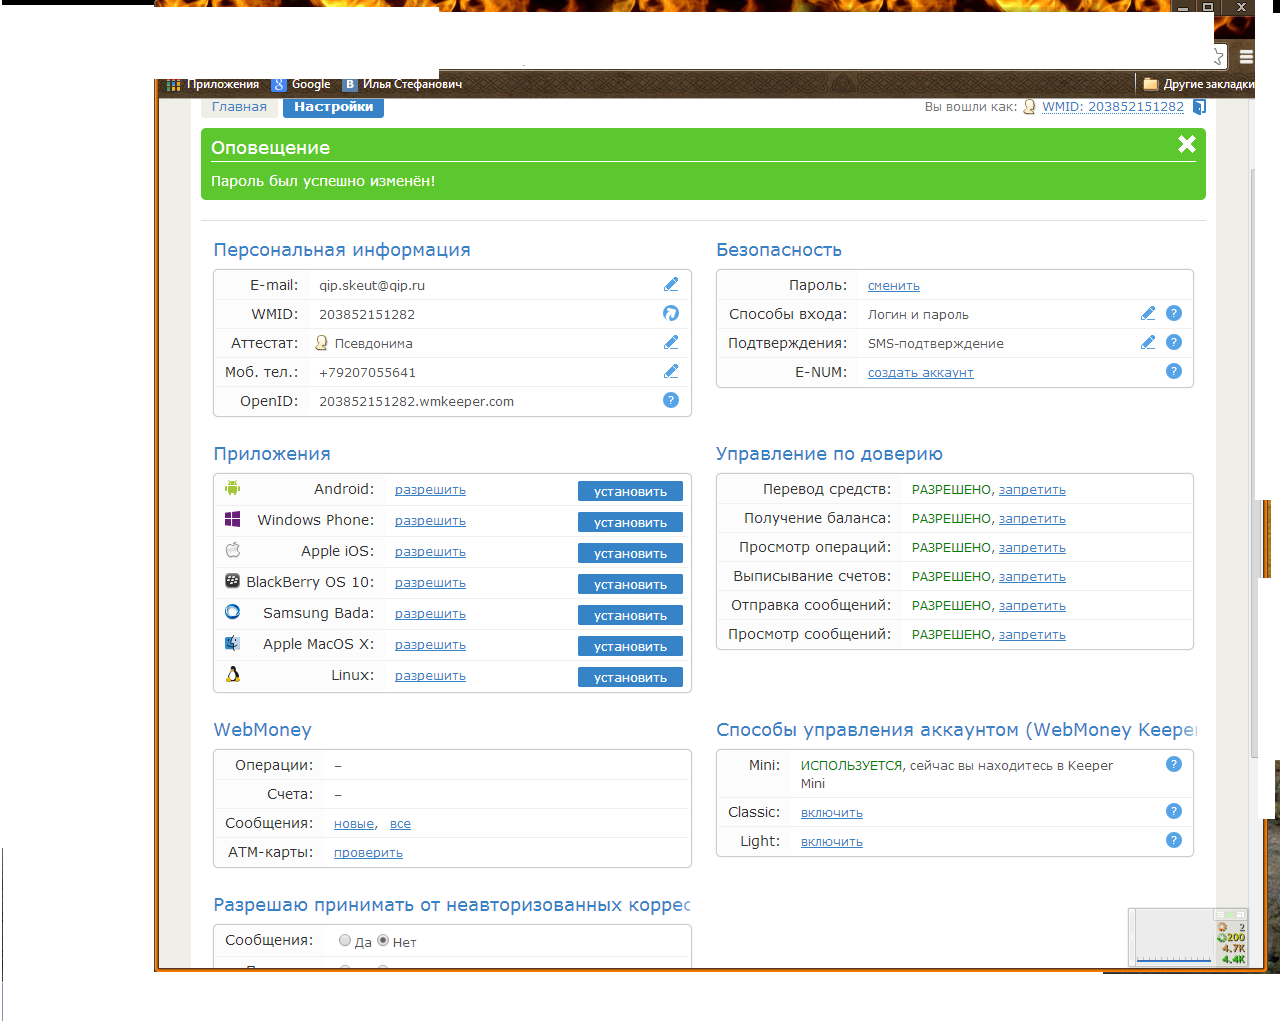Open the browser's main menu icon

[x=1246, y=57]
